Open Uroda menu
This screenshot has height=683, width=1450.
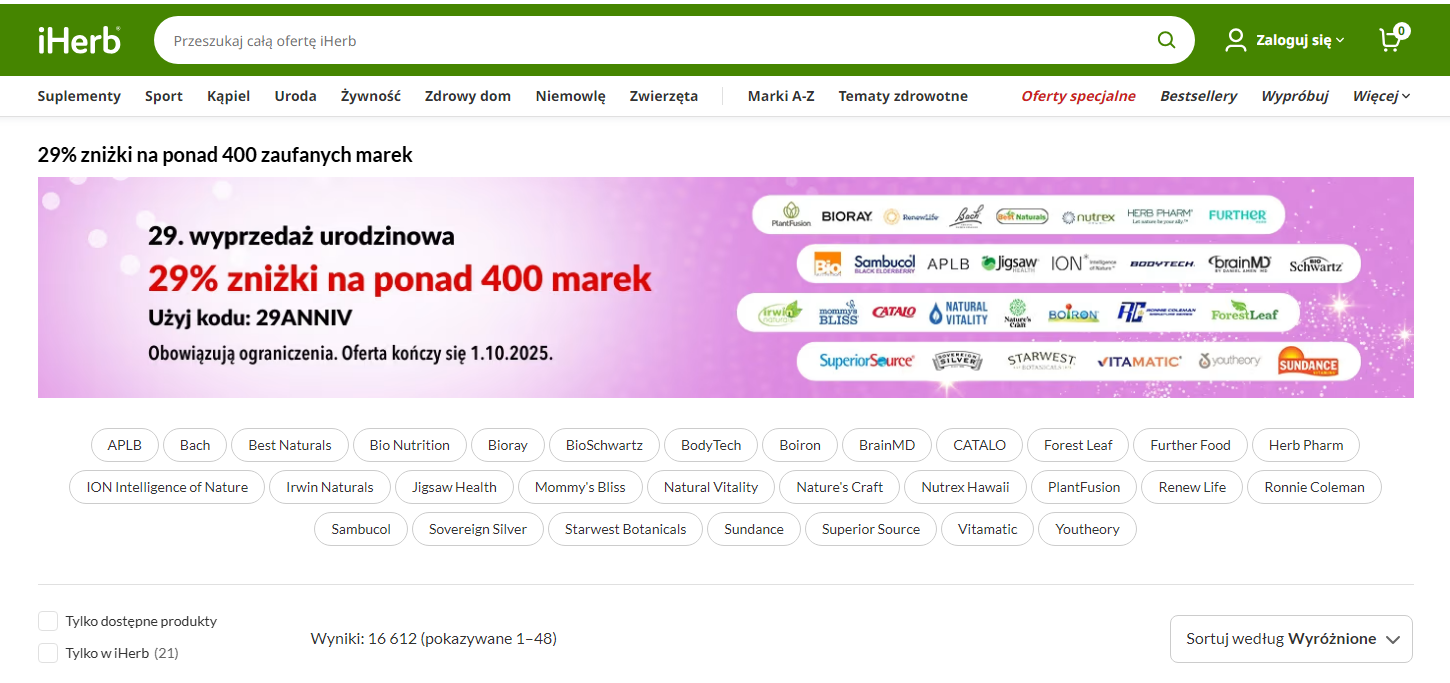pos(296,96)
